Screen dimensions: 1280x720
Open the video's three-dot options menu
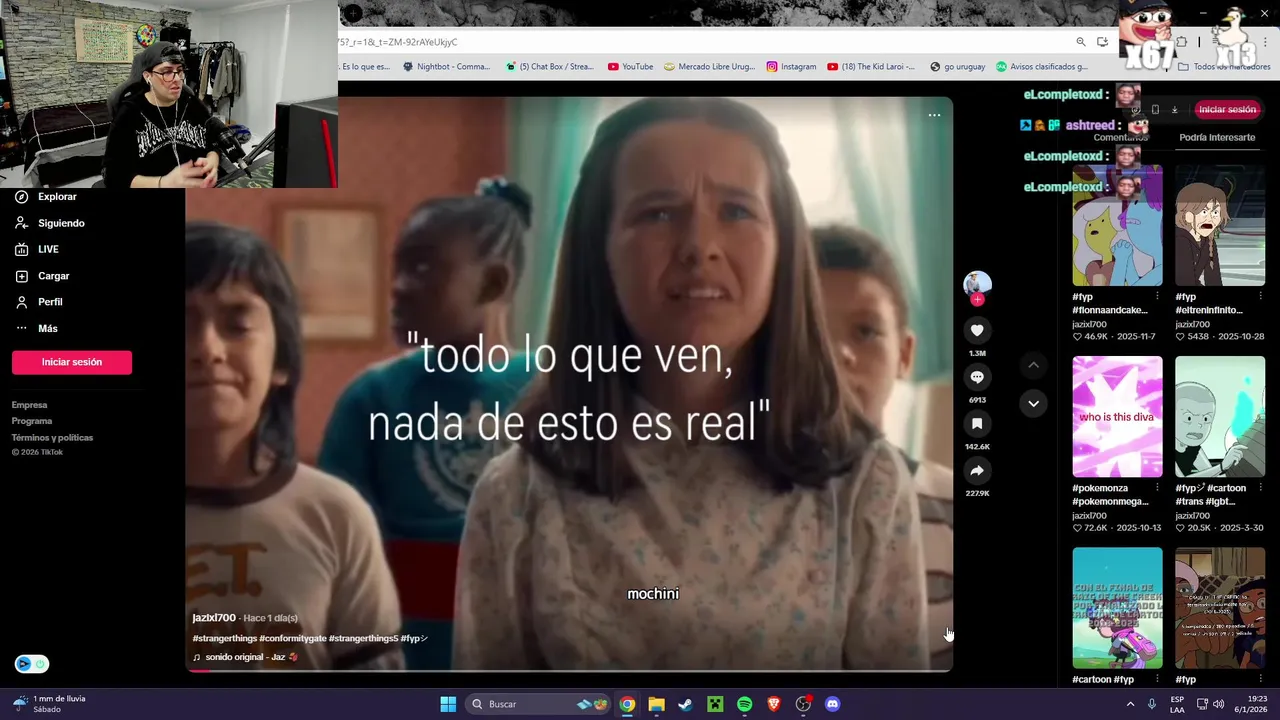pyautogui.click(x=934, y=115)
